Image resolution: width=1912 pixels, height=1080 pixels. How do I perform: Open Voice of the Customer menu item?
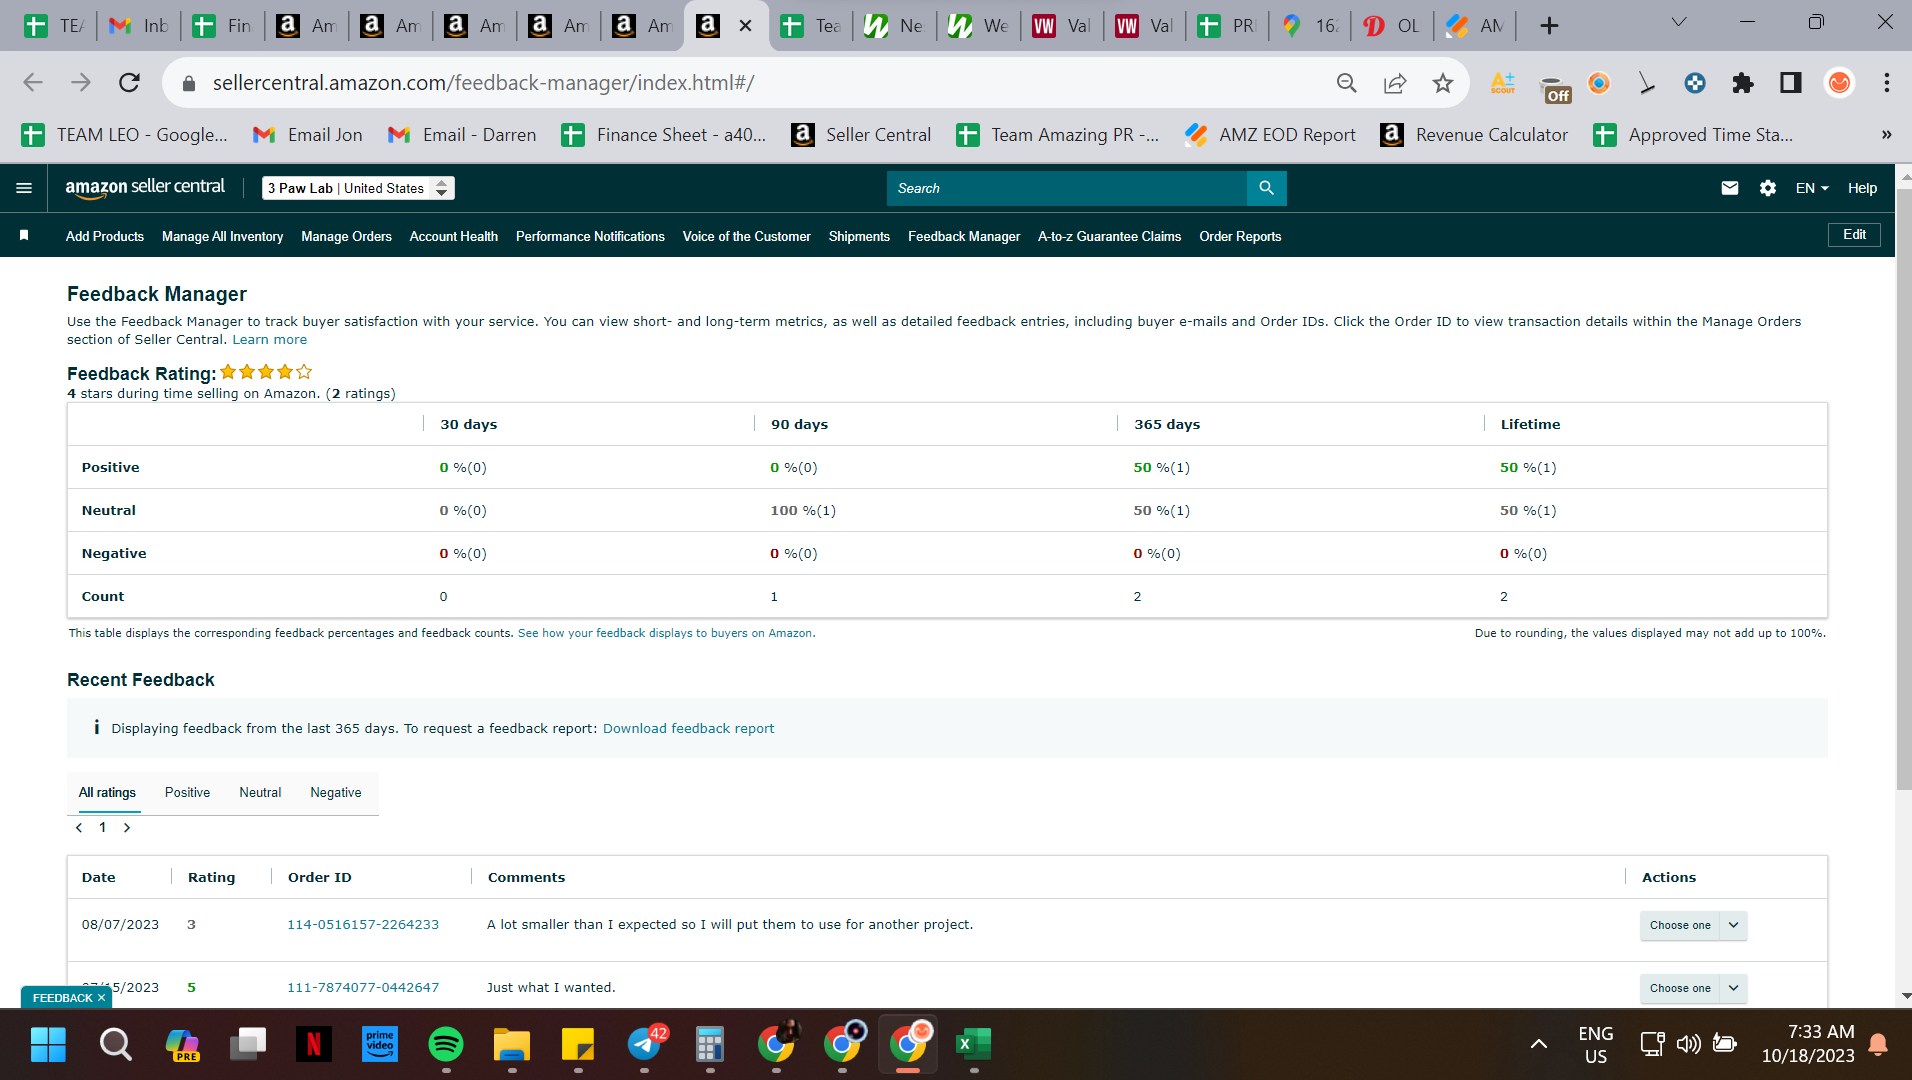coord(747,236)
